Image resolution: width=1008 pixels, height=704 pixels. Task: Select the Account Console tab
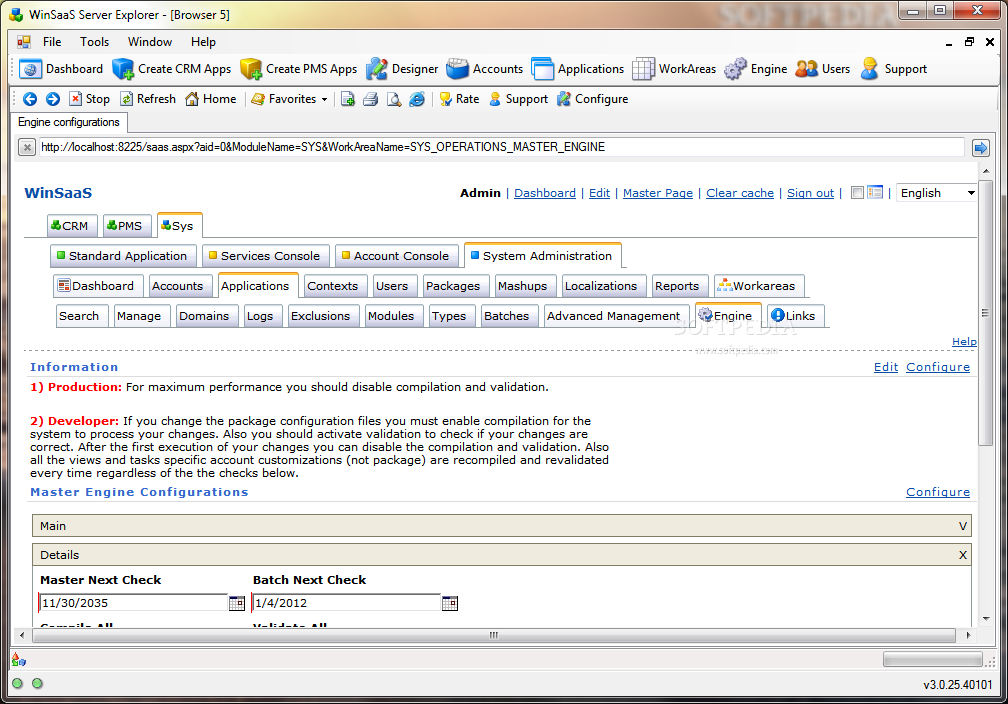(397, 256)
